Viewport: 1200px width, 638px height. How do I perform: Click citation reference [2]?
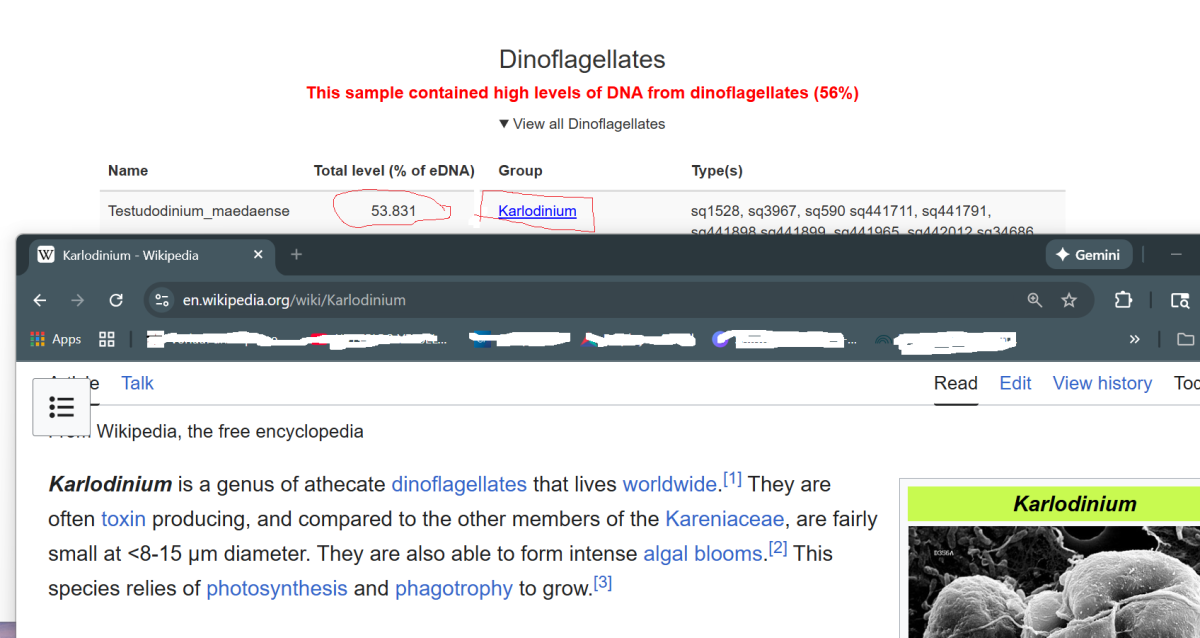[778, 548]
